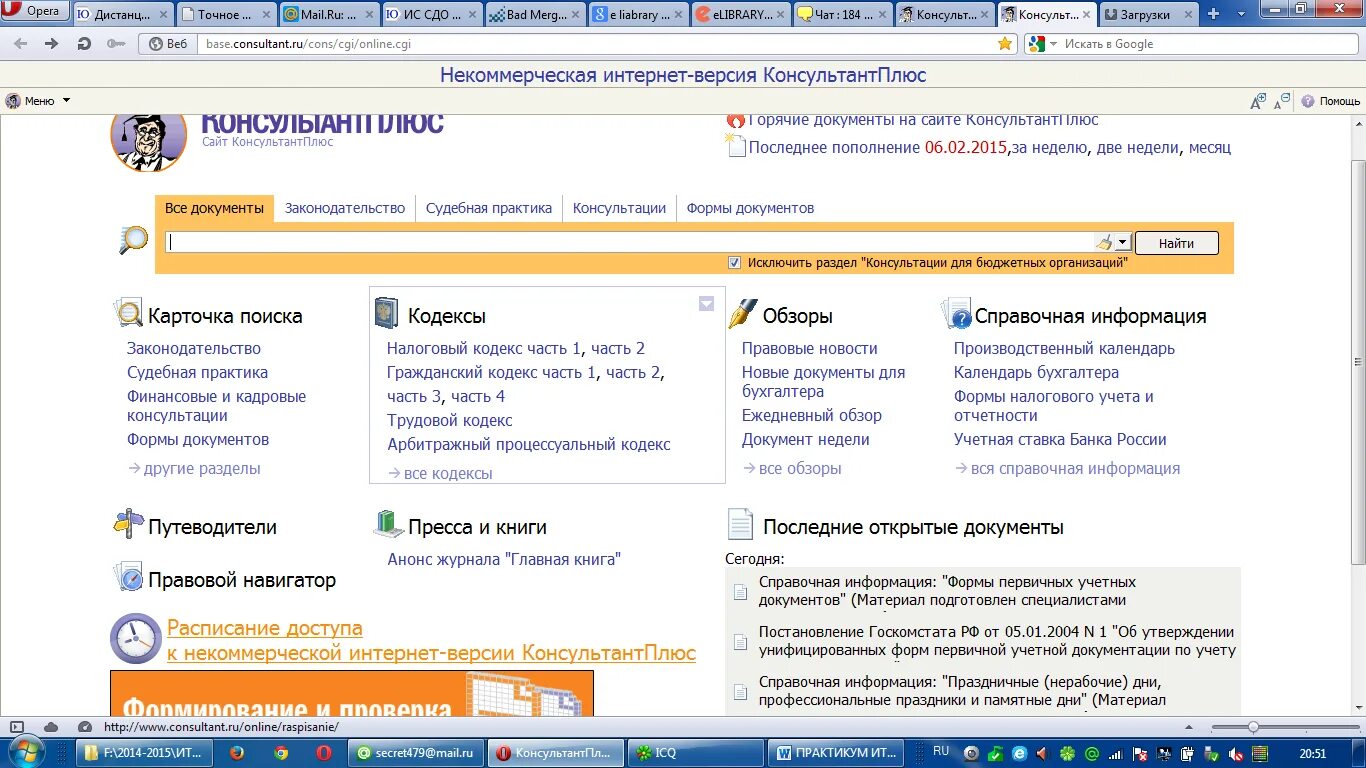The height and width of the screenshot is (768, 1366).
Task: Open Помощь help in the top bar
Action: [1330, 101]
